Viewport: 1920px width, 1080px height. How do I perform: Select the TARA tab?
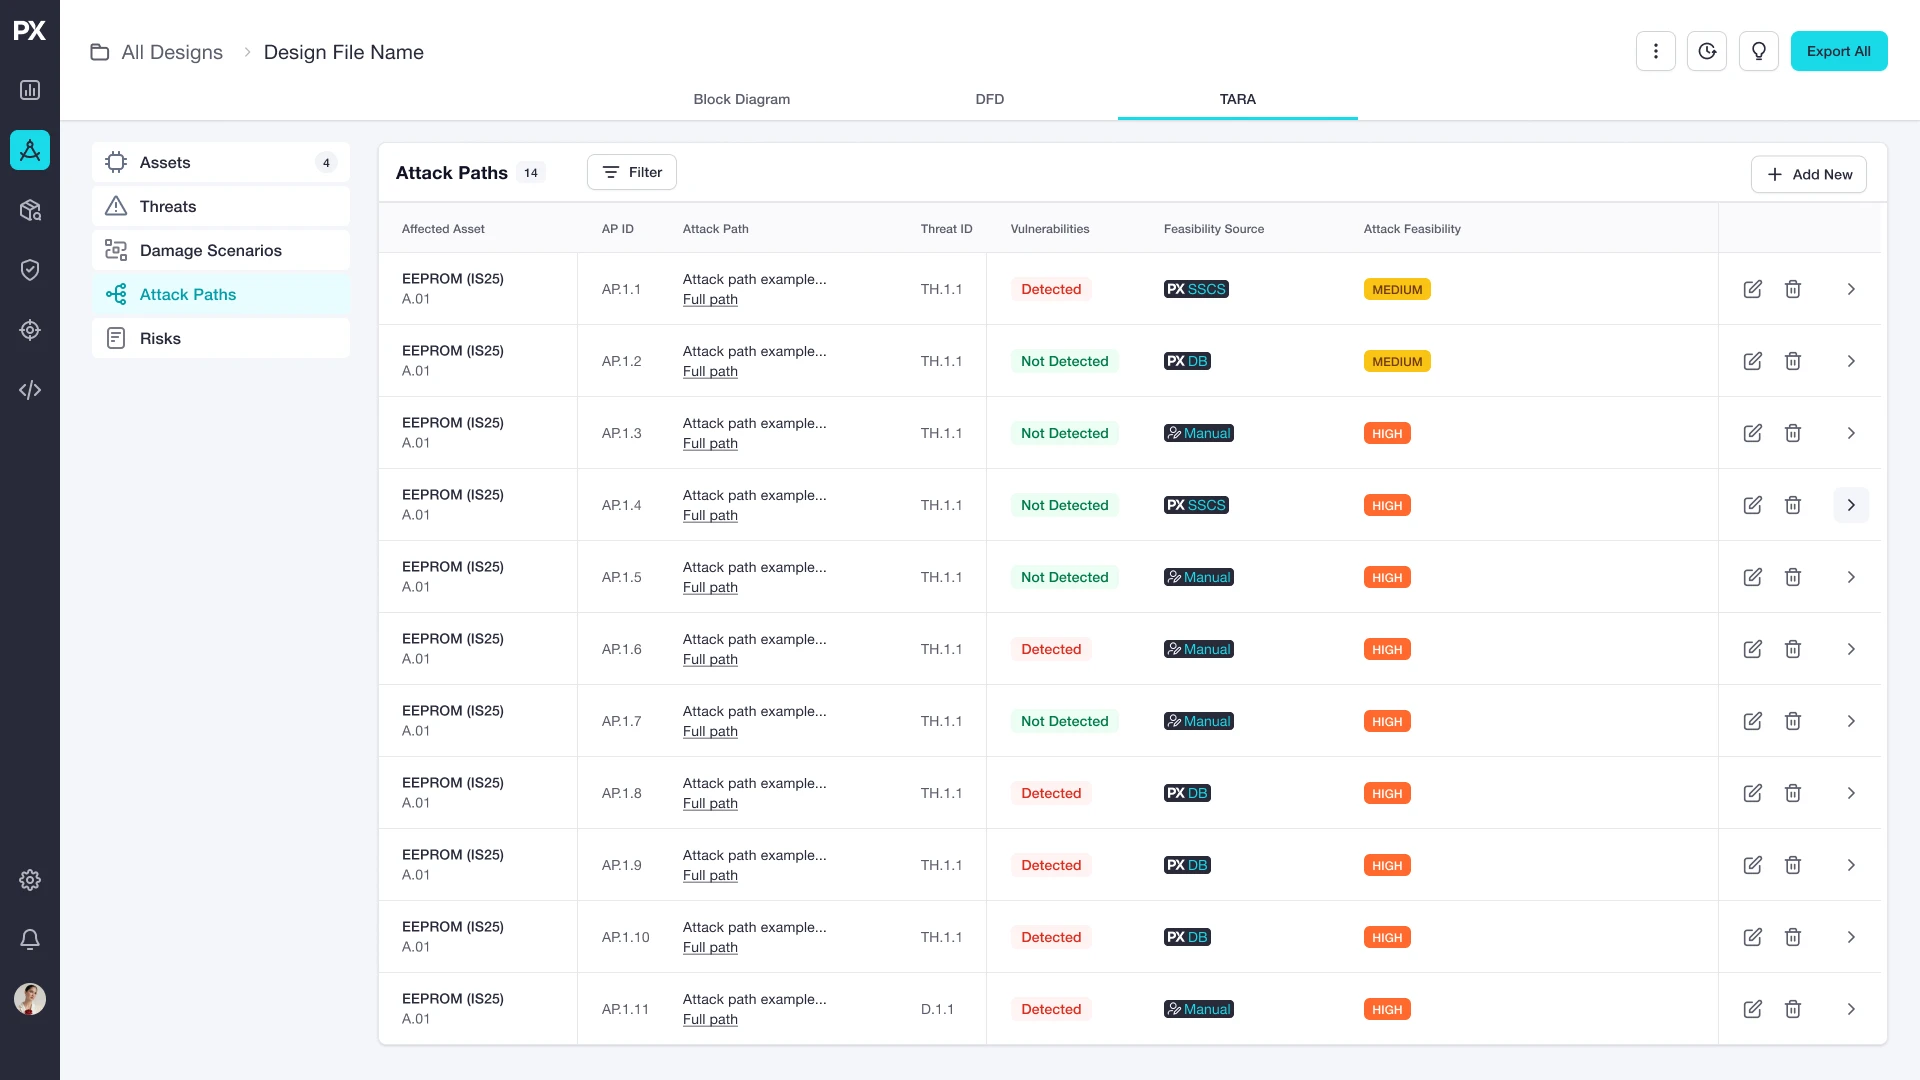(1238, 99)
